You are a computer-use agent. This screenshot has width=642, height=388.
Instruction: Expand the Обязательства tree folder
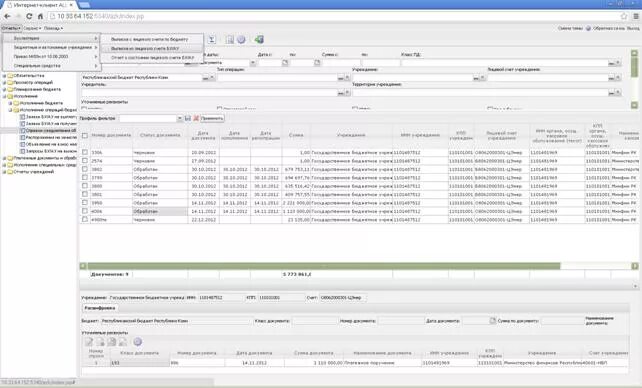point(5,76)
